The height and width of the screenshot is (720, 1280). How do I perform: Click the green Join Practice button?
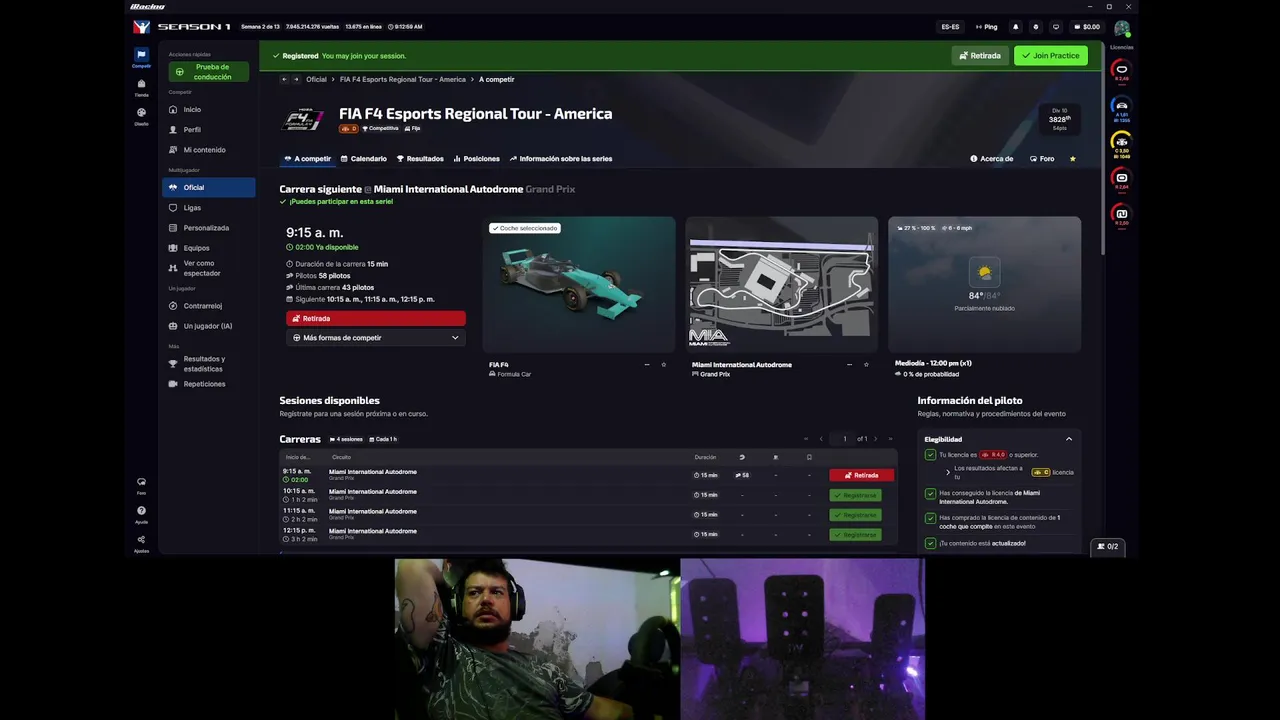[x=1050, y=56]
